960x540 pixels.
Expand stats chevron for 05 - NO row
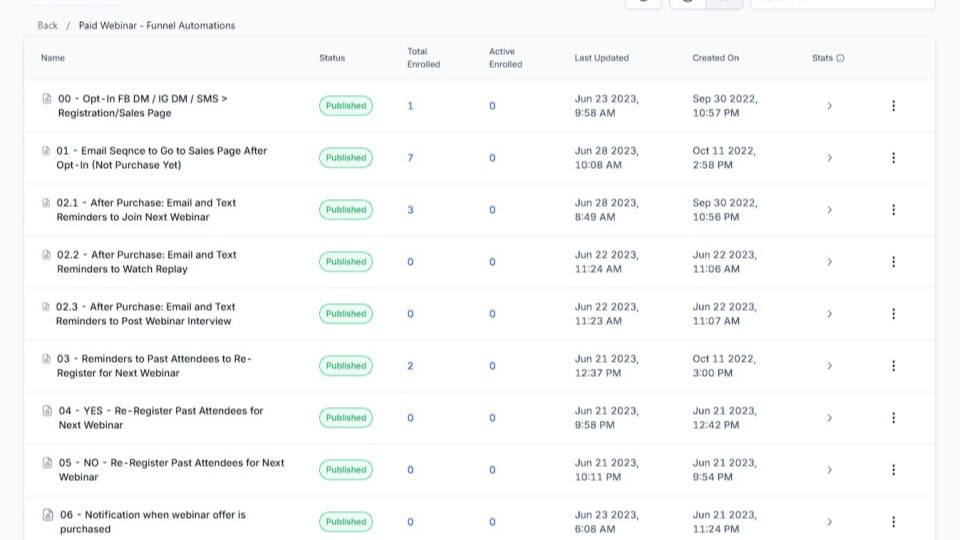pos(830,470)
